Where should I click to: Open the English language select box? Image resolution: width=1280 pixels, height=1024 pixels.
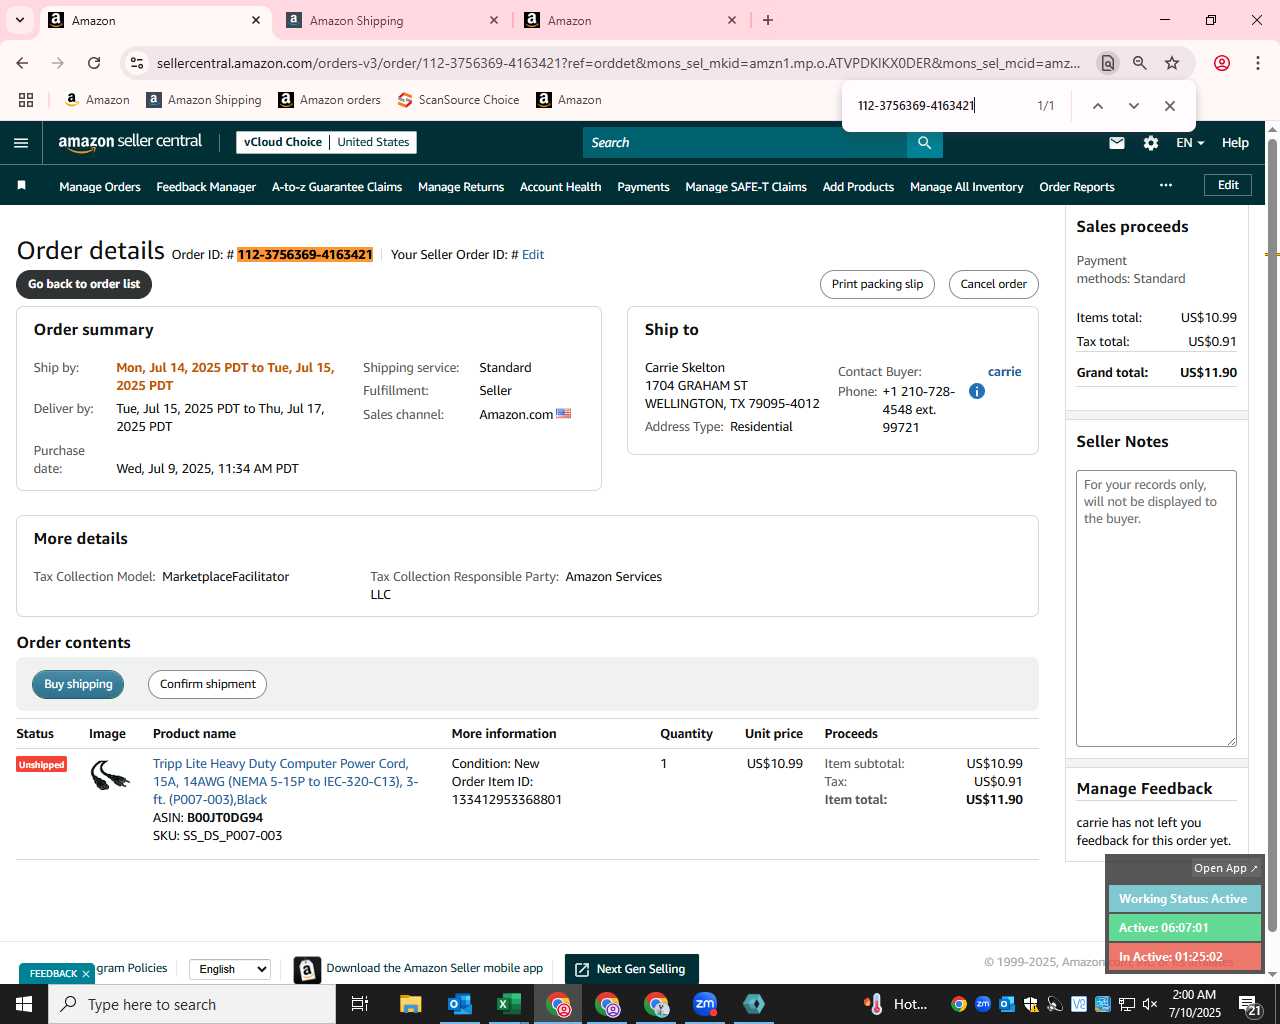coord(230,969)
